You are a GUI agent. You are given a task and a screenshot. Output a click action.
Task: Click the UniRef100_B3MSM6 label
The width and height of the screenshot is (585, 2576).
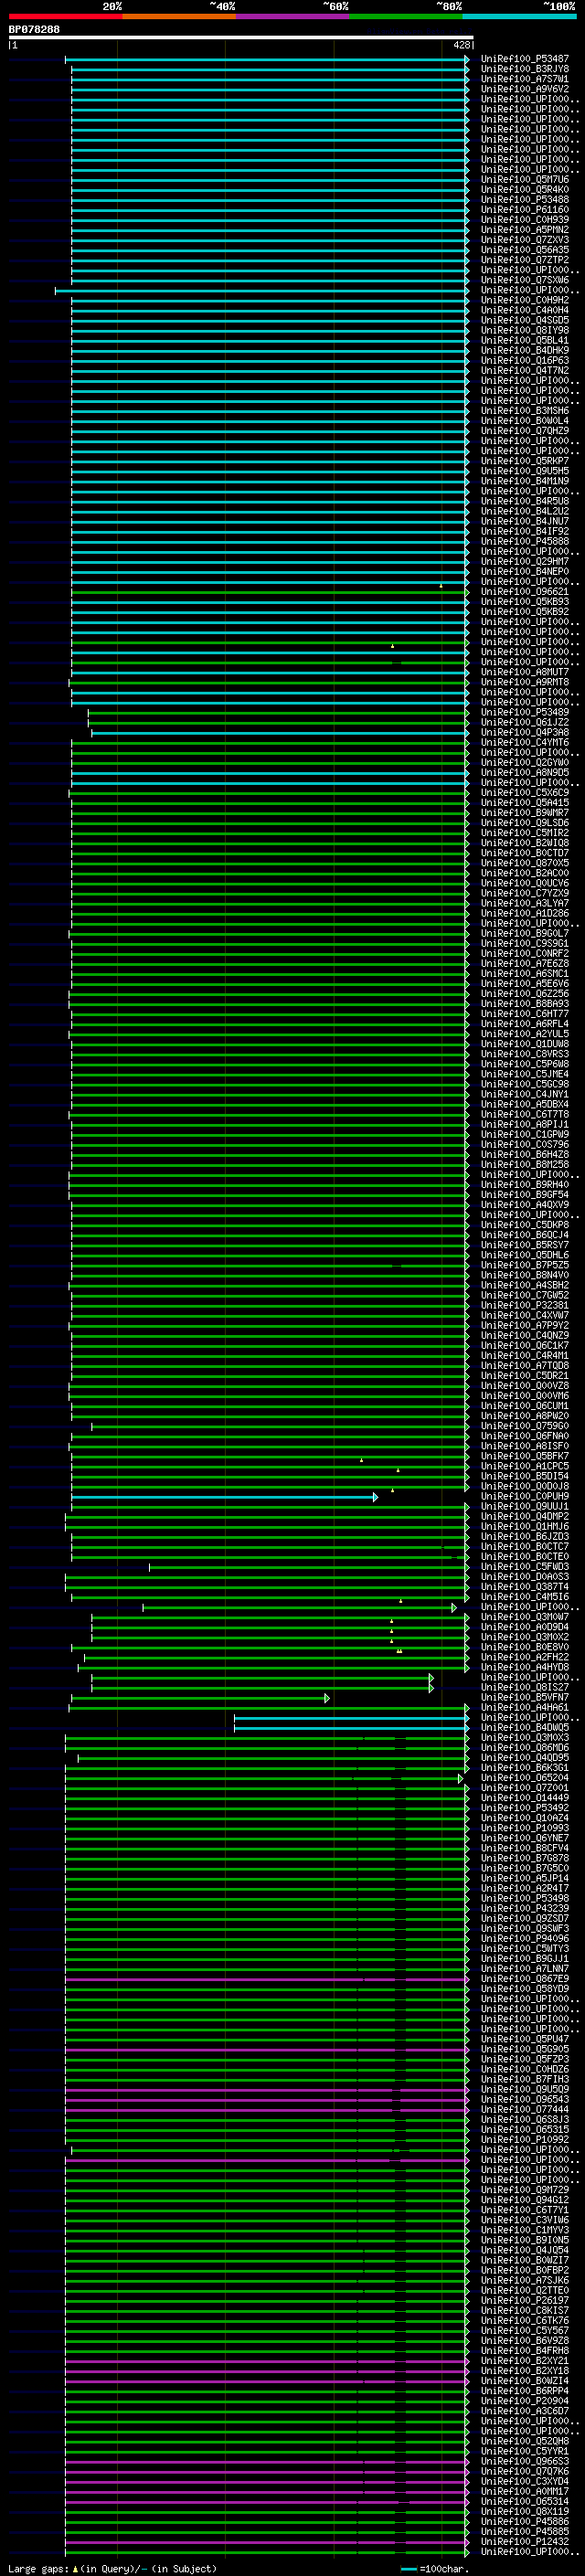click(x=524, y=411)
